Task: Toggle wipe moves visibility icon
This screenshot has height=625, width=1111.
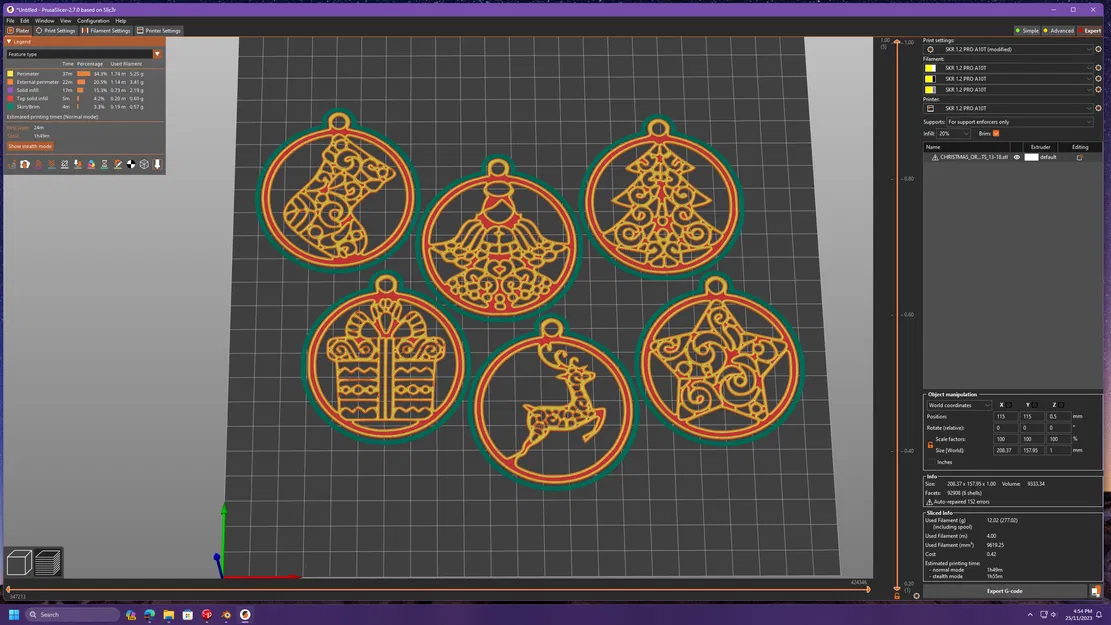Action: point(25,164)
